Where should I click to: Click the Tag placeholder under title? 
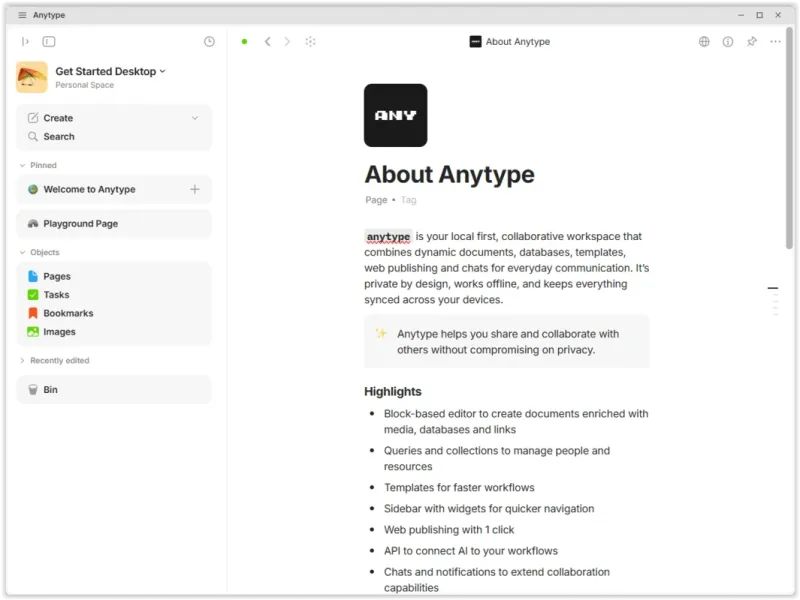coord(408,200)
